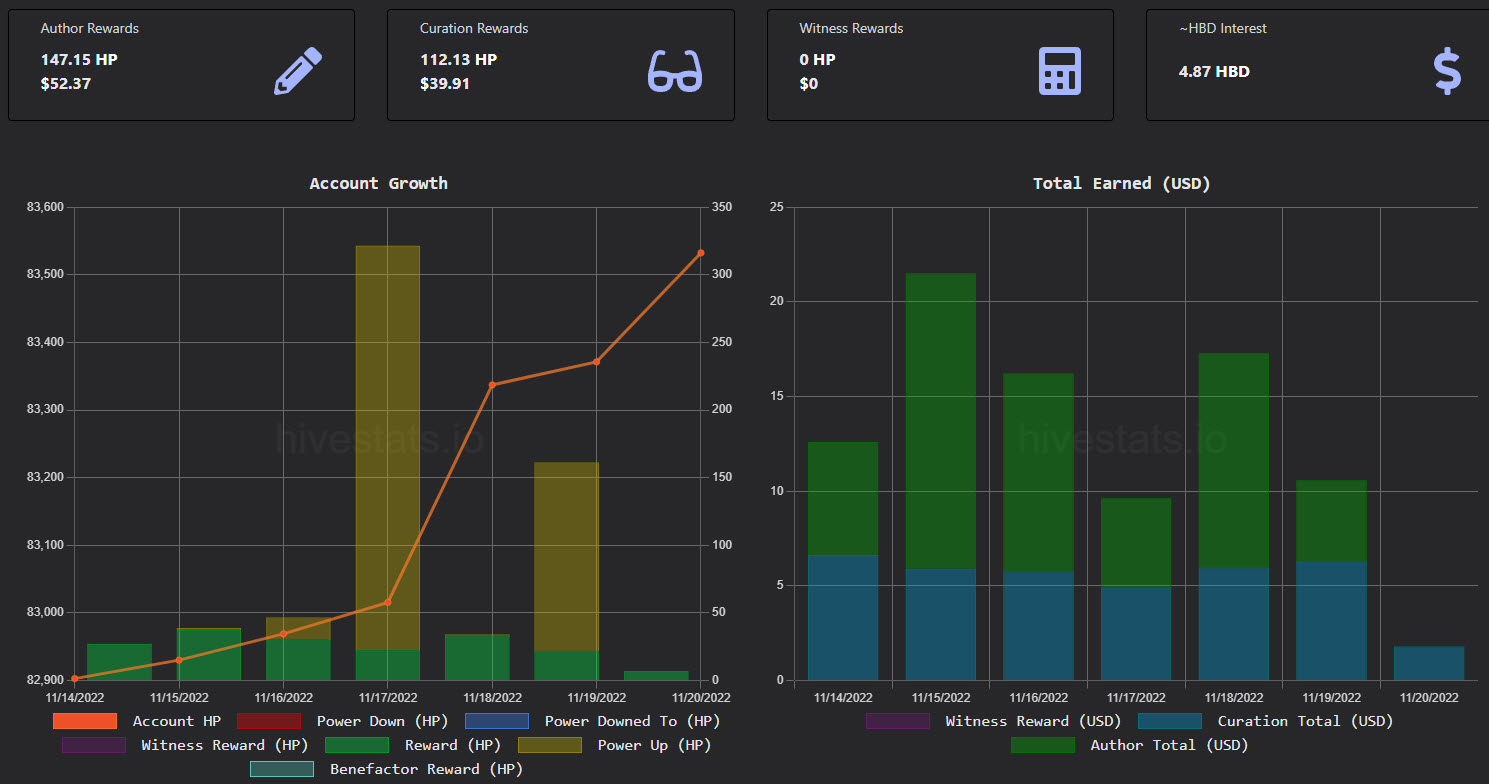Click the 11/19/2022 Curation Total bar segment
This screenshot has height=784, width=1489.
[1331, 621]
